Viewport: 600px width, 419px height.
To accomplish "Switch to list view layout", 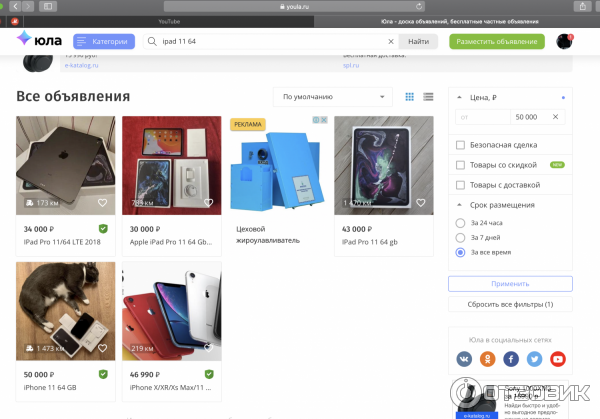I will tap(428, 97).
